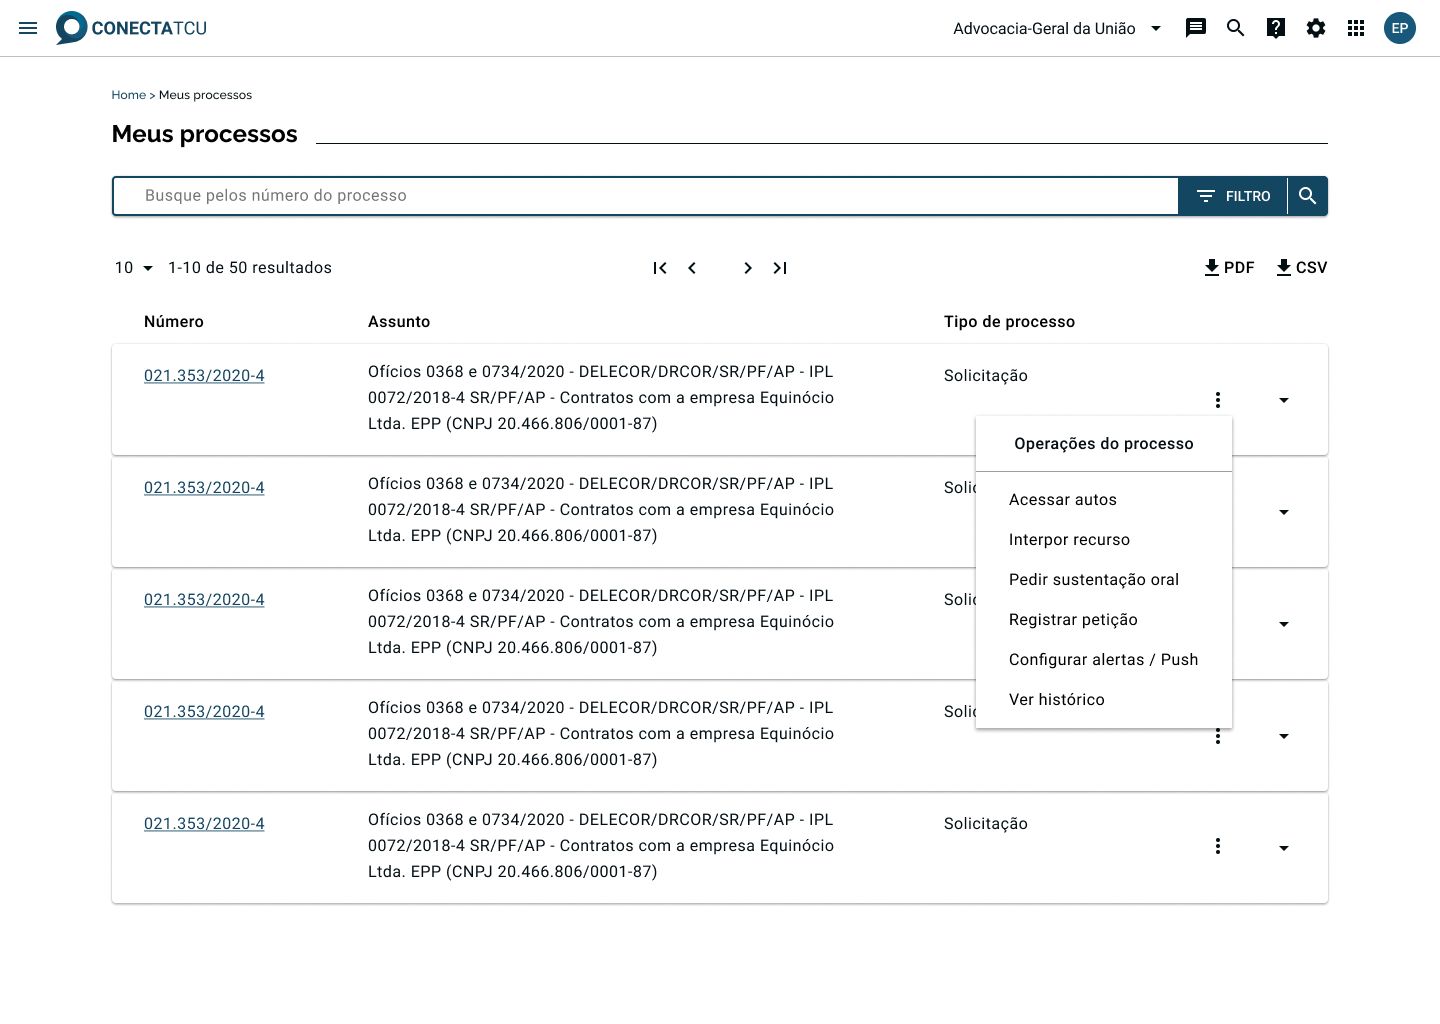Click the EP user avatar
The image size is (1440, 1024).
1400,28
